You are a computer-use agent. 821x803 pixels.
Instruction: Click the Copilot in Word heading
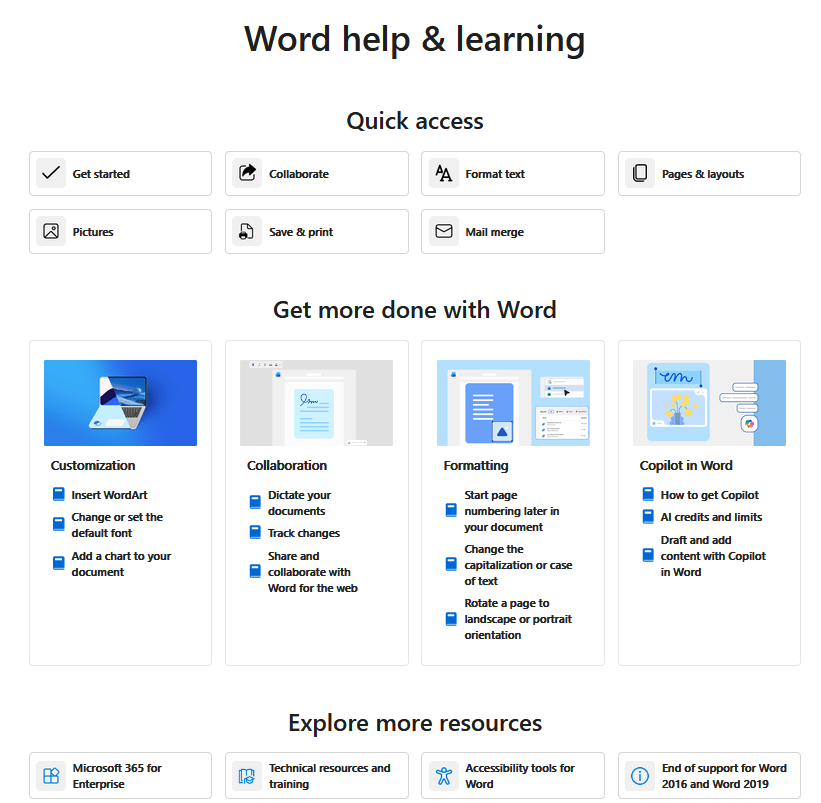pyautogui.click(x=686, y=465)
